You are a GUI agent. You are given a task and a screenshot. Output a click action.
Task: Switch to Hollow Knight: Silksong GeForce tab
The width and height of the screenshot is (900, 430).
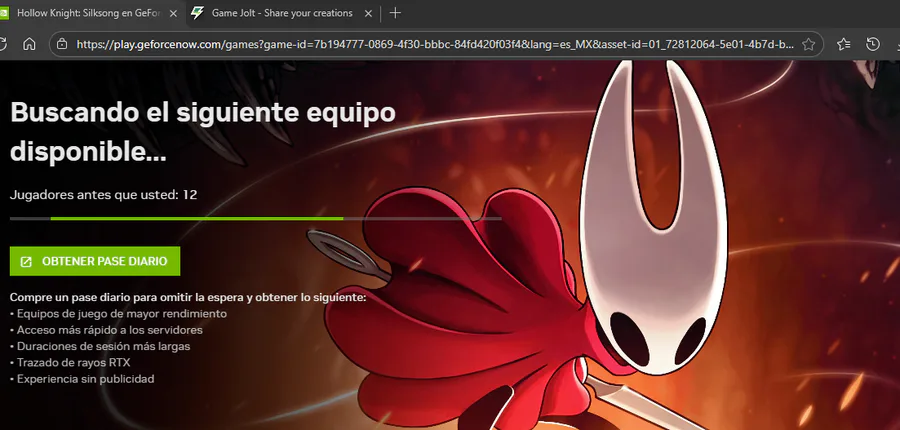(x=89, y=13)
